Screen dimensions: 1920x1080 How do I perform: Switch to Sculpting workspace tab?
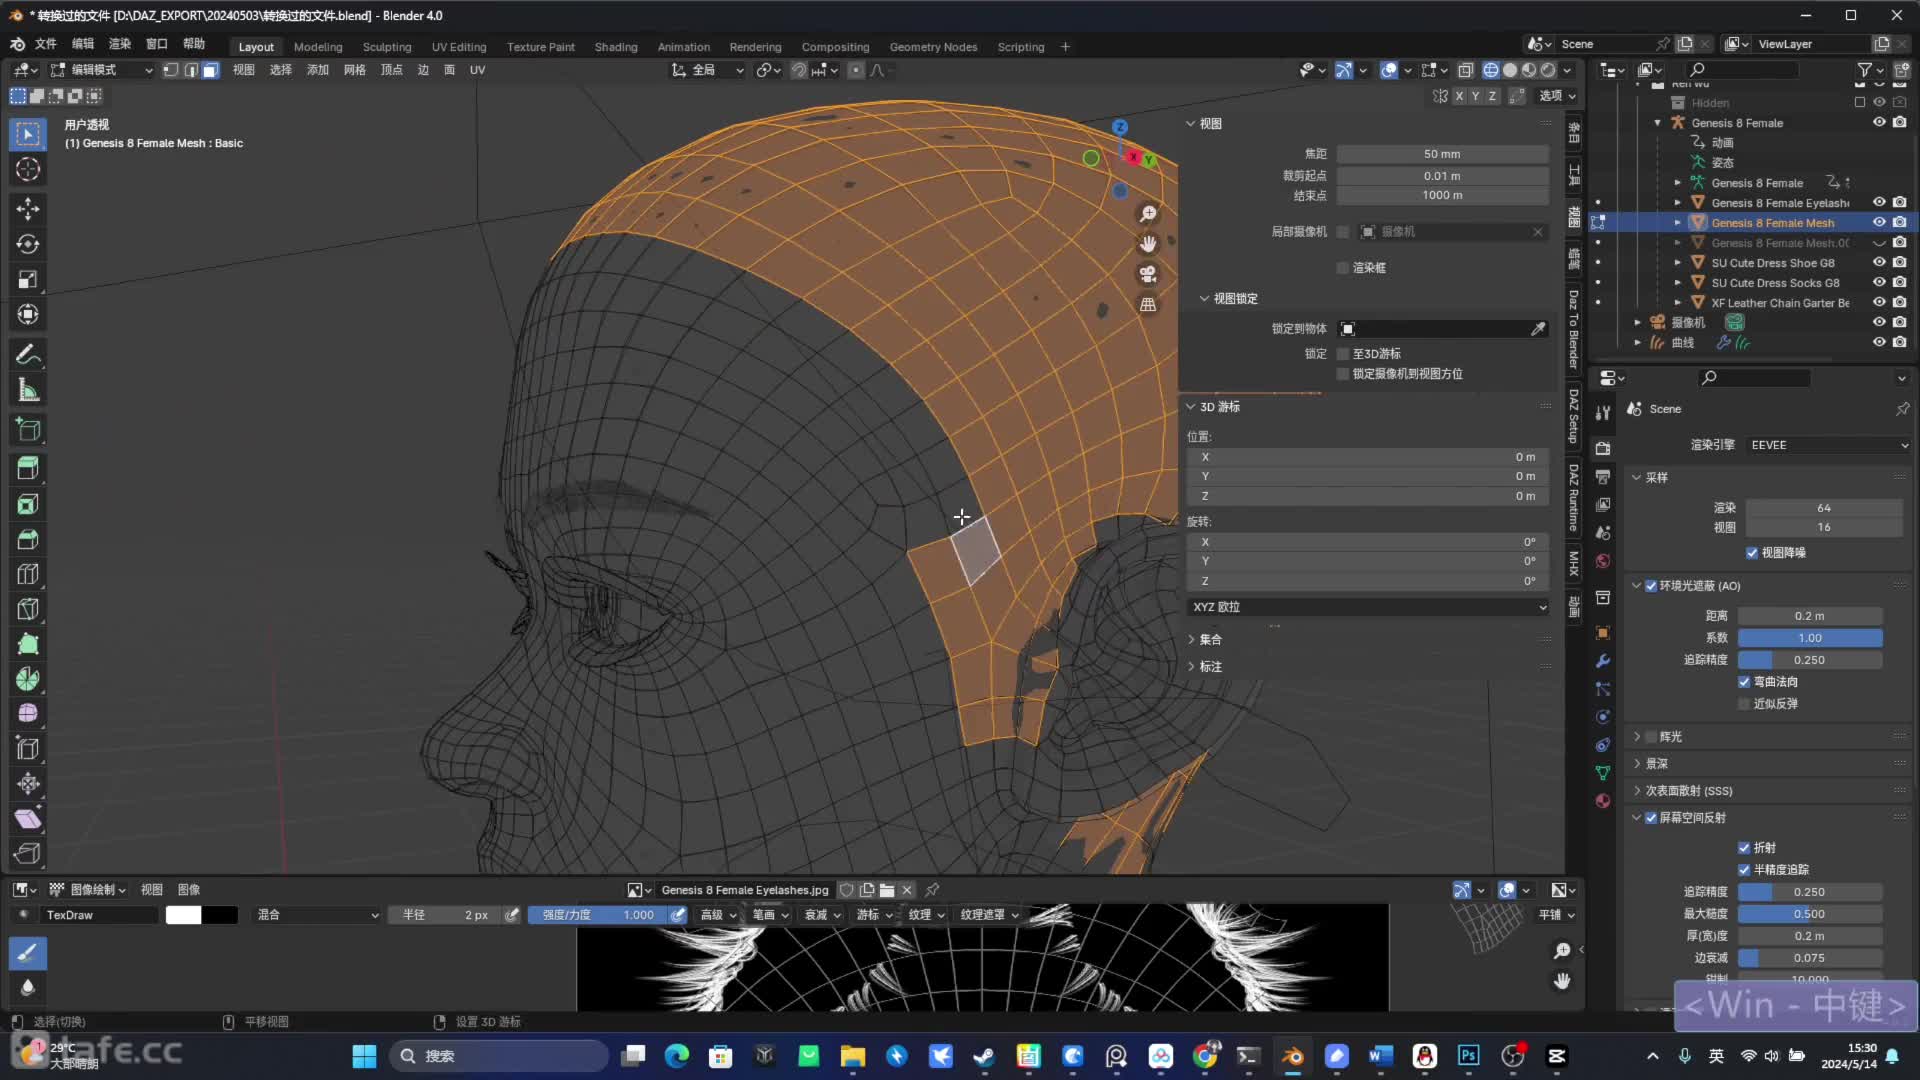pyautogui.click(x=387, y=47)
